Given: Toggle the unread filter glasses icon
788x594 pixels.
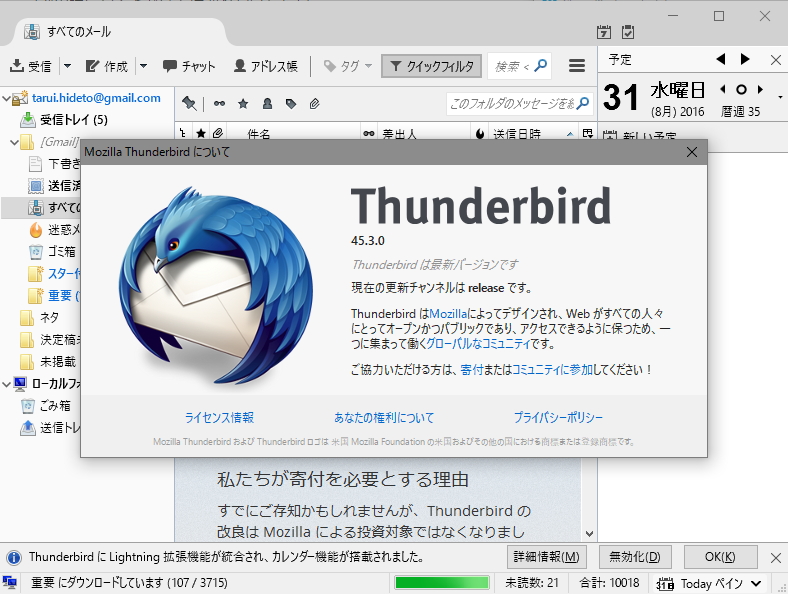Looking at the screenshot, I should click(x=219, y=104).
